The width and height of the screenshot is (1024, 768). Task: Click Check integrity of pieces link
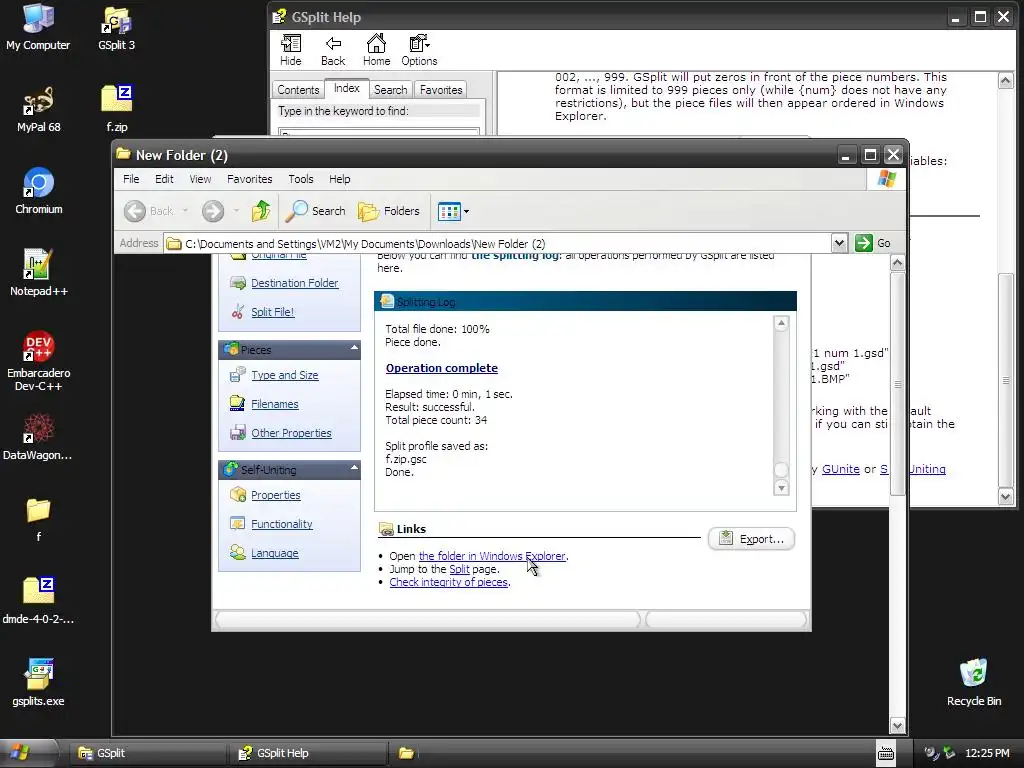point(449,582)
